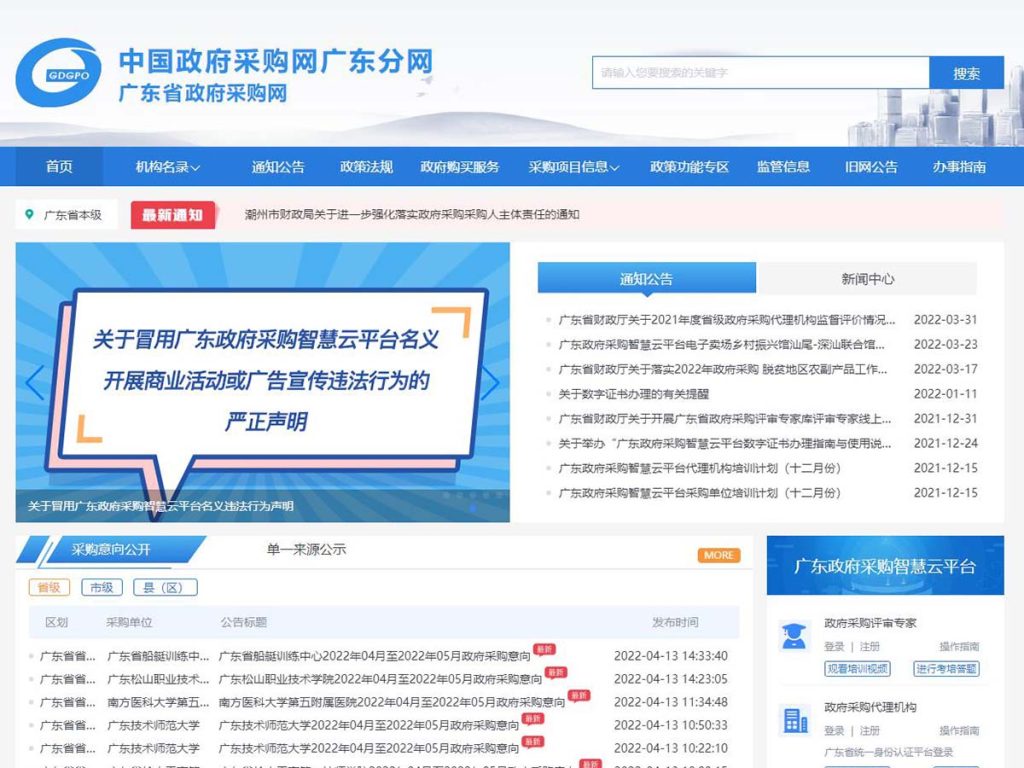Click 最新 badge on 广东省船艇训练中心 row

click(x=545, y=649)
